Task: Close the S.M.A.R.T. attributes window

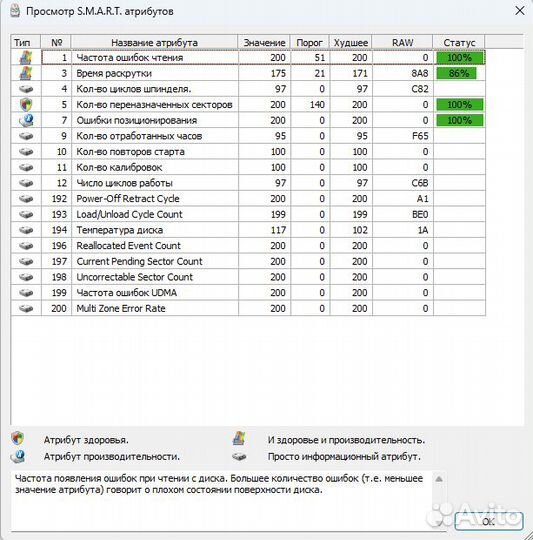Action: coord(520,11)
